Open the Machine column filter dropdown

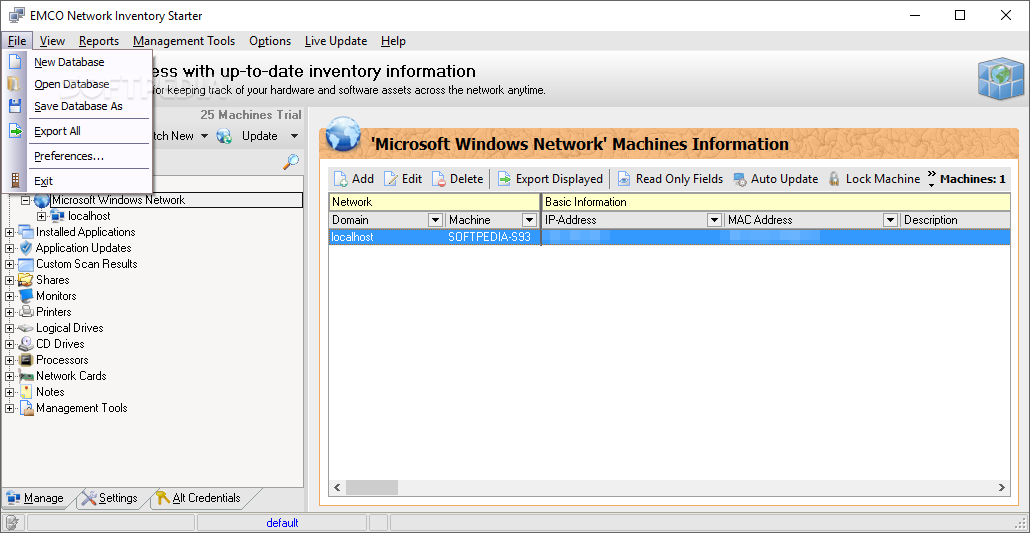(x=529, y=220)
